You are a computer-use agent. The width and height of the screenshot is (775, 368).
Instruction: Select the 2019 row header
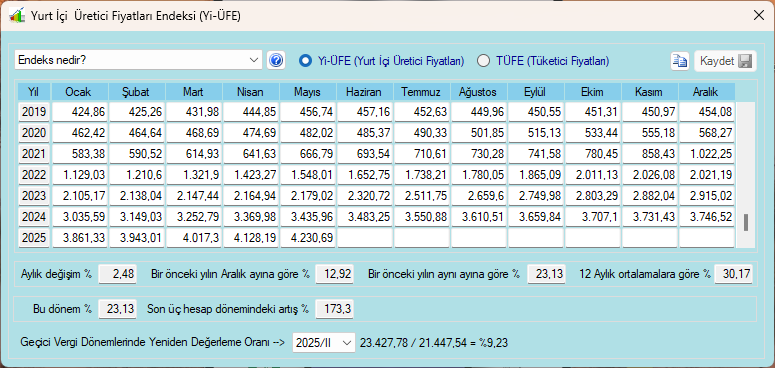(x=34, y=112)
